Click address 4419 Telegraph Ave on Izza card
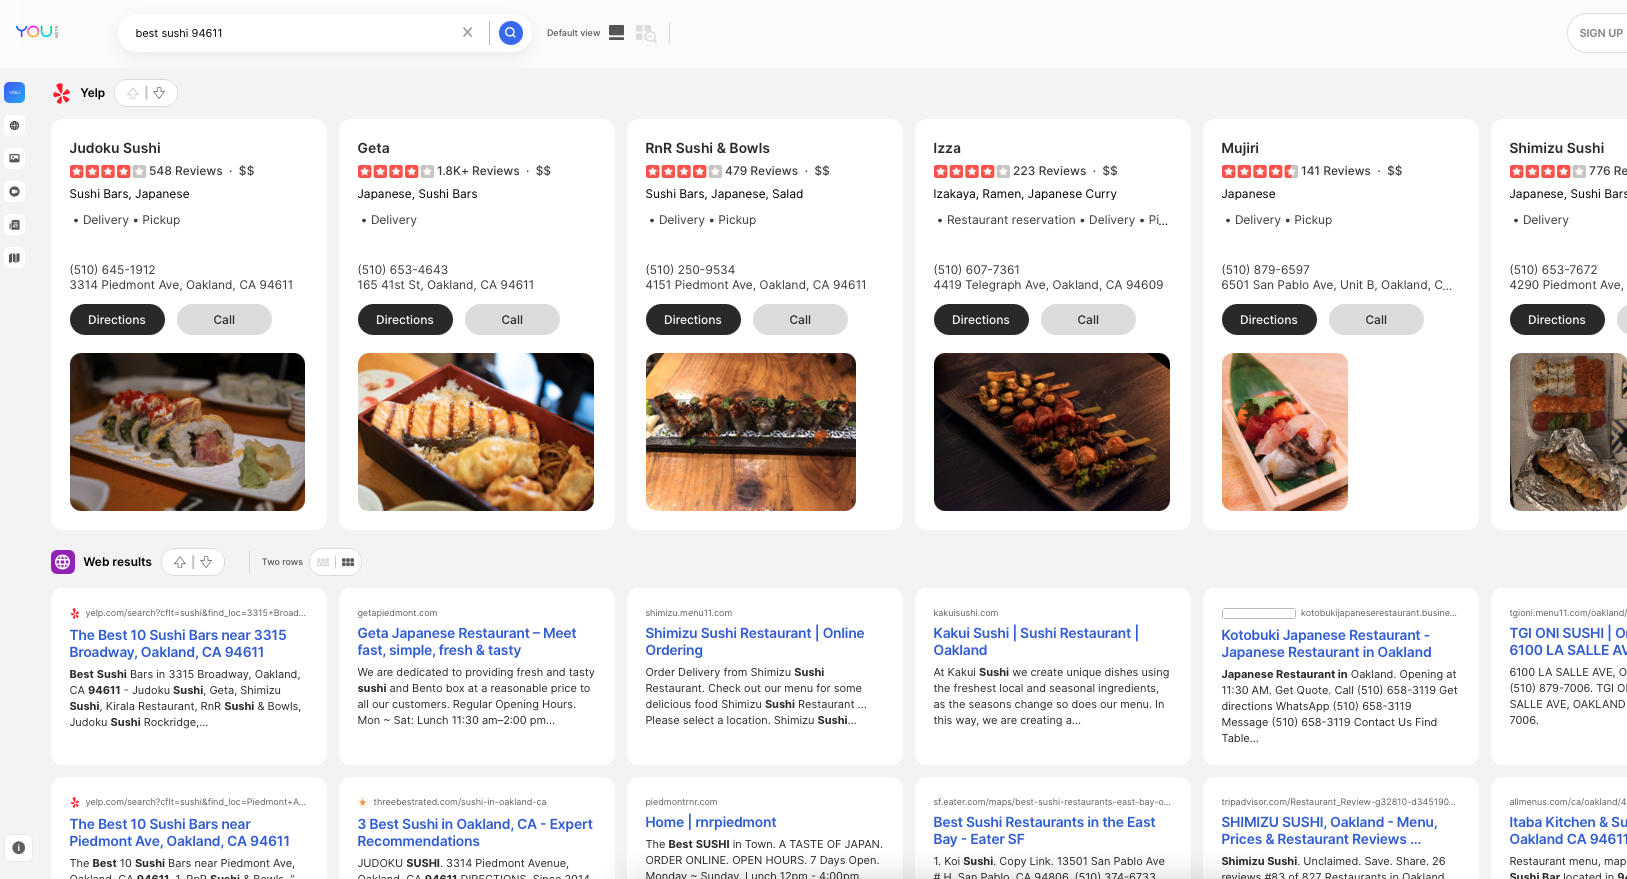The image size is (1627, 879). pyautogui.click(x=1049, y=285)
